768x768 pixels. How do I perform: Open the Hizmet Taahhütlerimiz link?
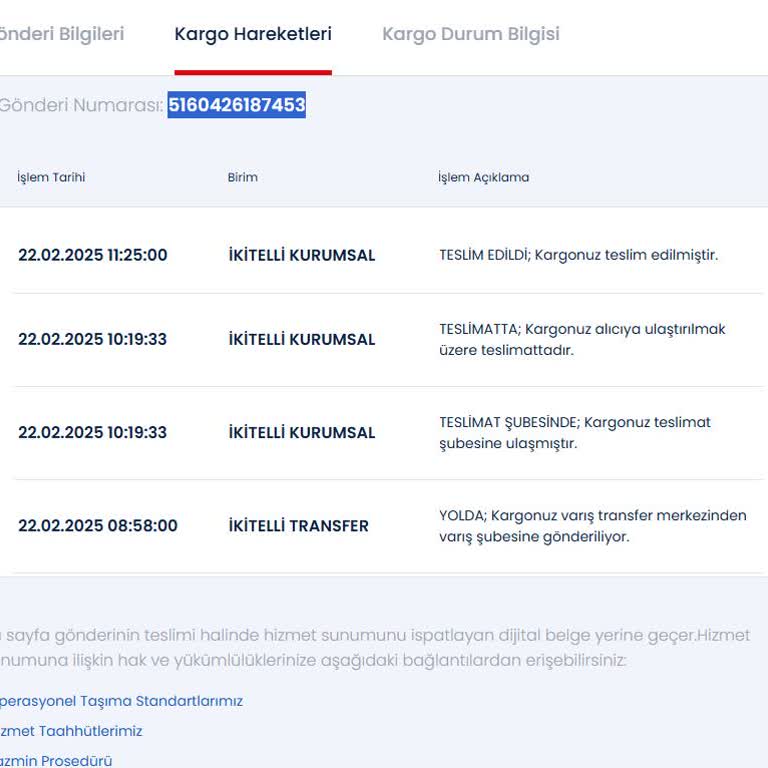pyautogui.click(x=71, y=731)
